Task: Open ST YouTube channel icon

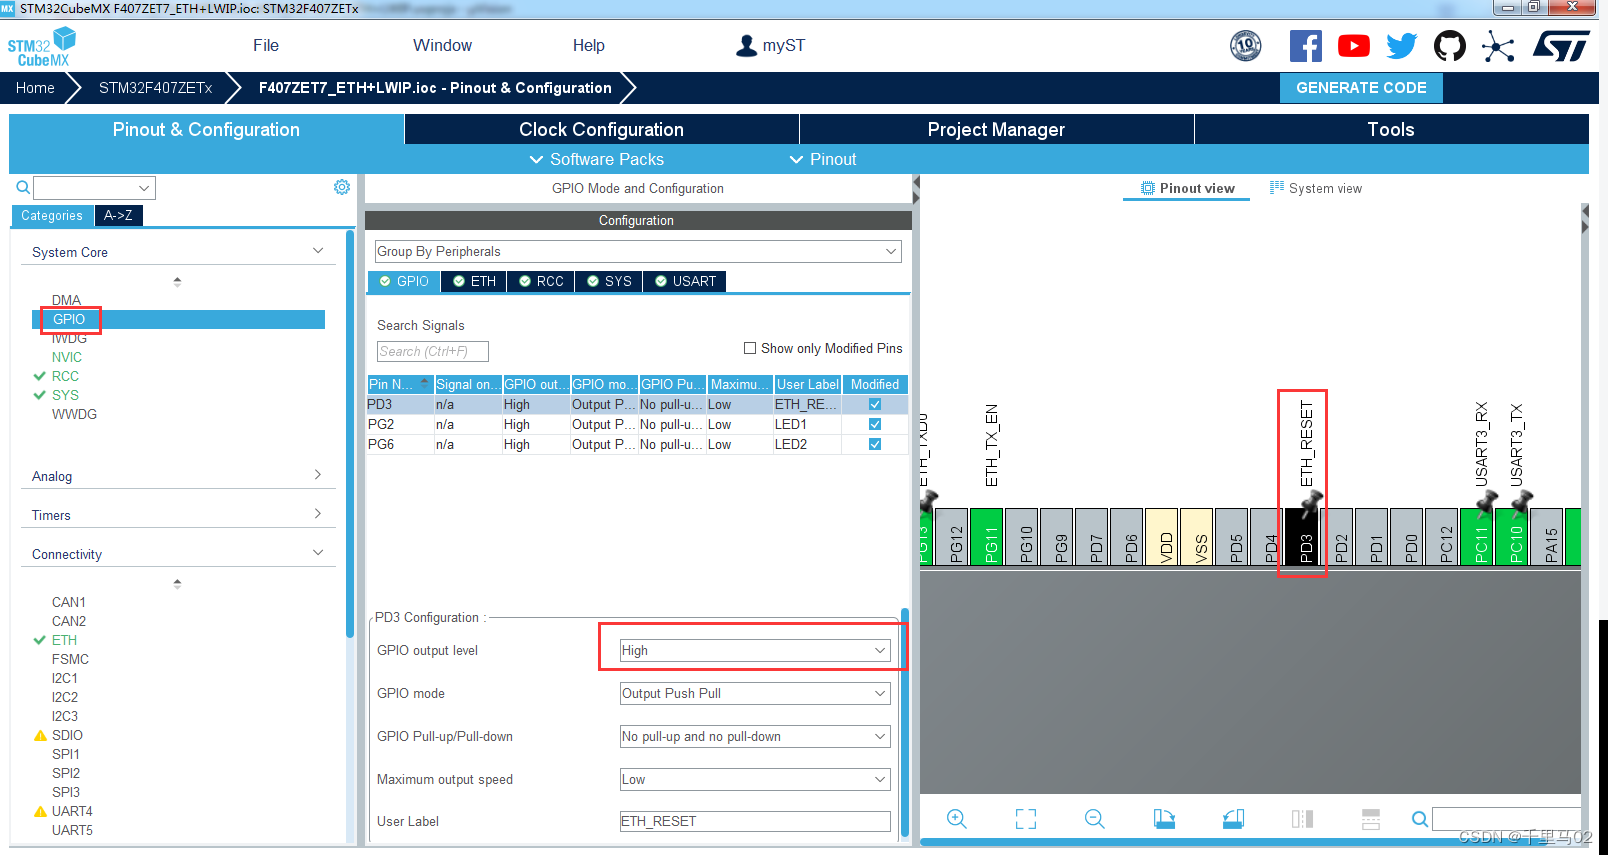Action: click(x=1354, y=46)
